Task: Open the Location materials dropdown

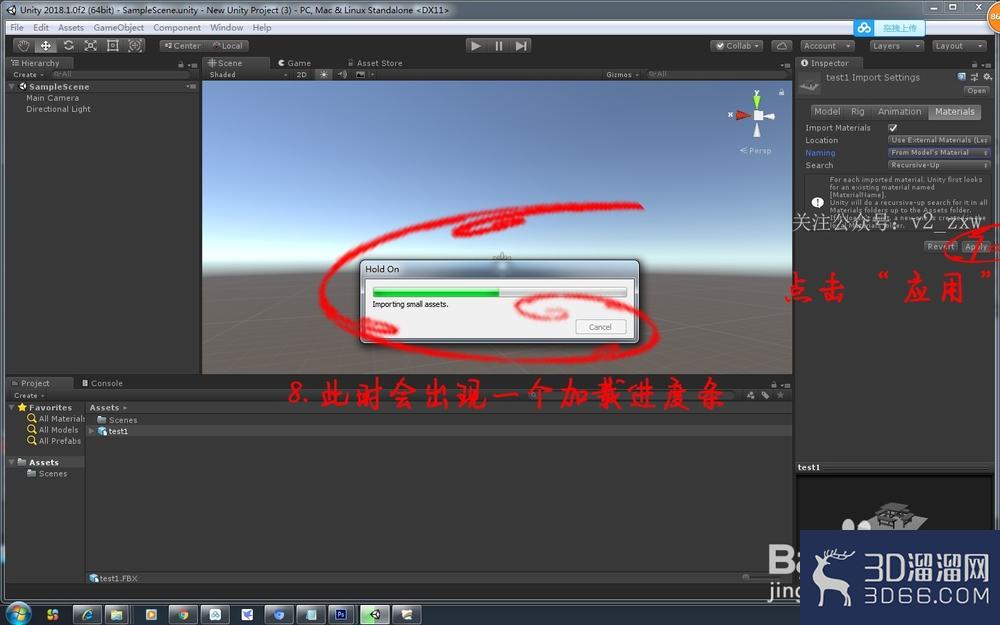Action: click(x=939, y=140)
